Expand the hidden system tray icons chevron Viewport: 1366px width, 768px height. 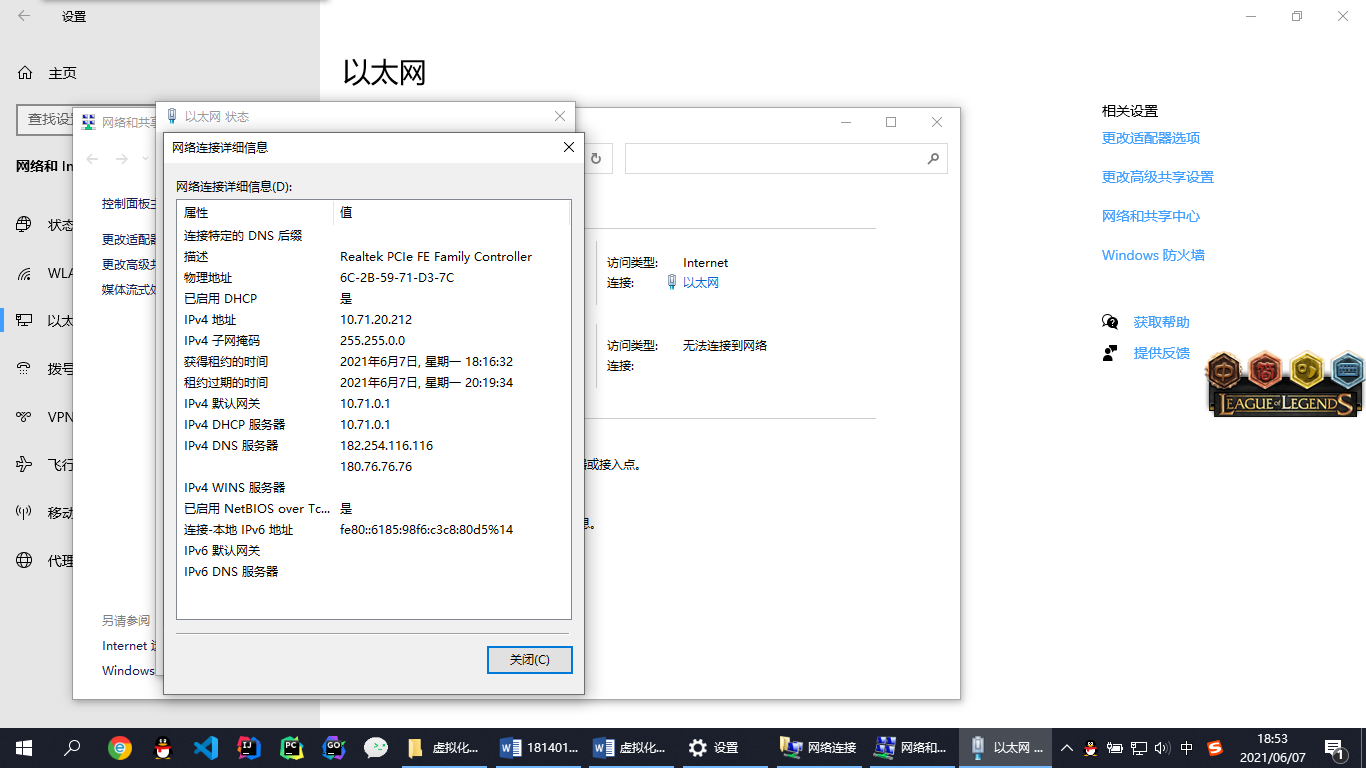1066,748
